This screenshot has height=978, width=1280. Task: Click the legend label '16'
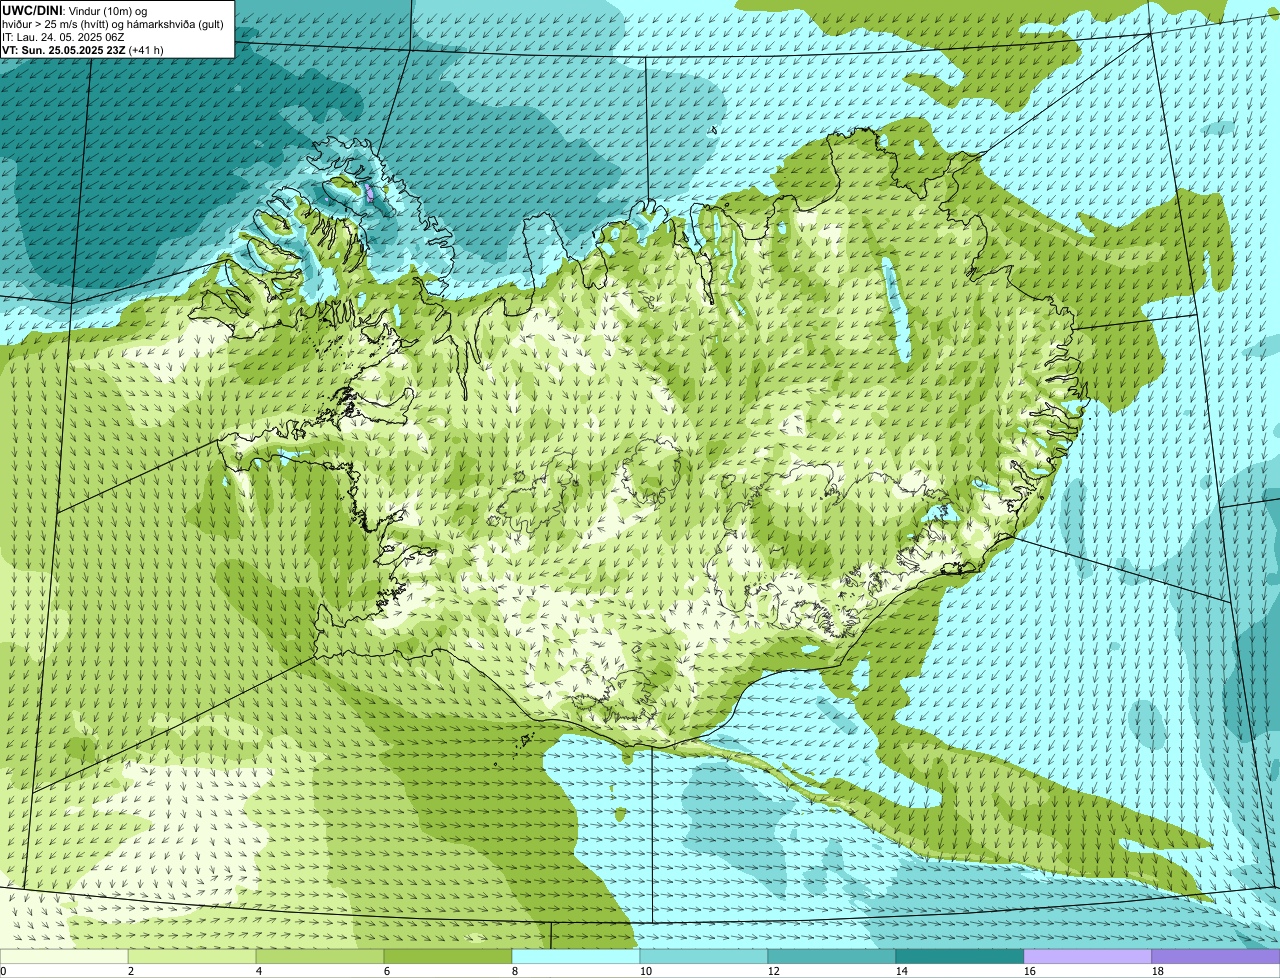point(1030,971)
